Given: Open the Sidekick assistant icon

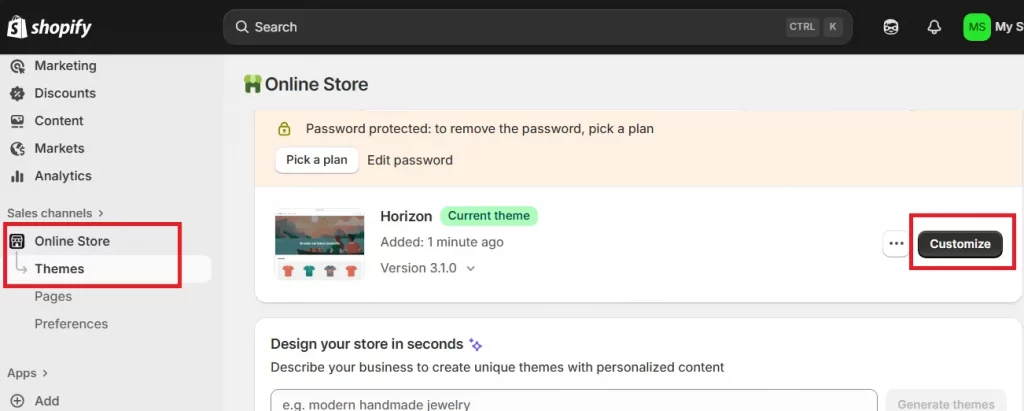Looking at the screenshot, I should coord(891,27).
